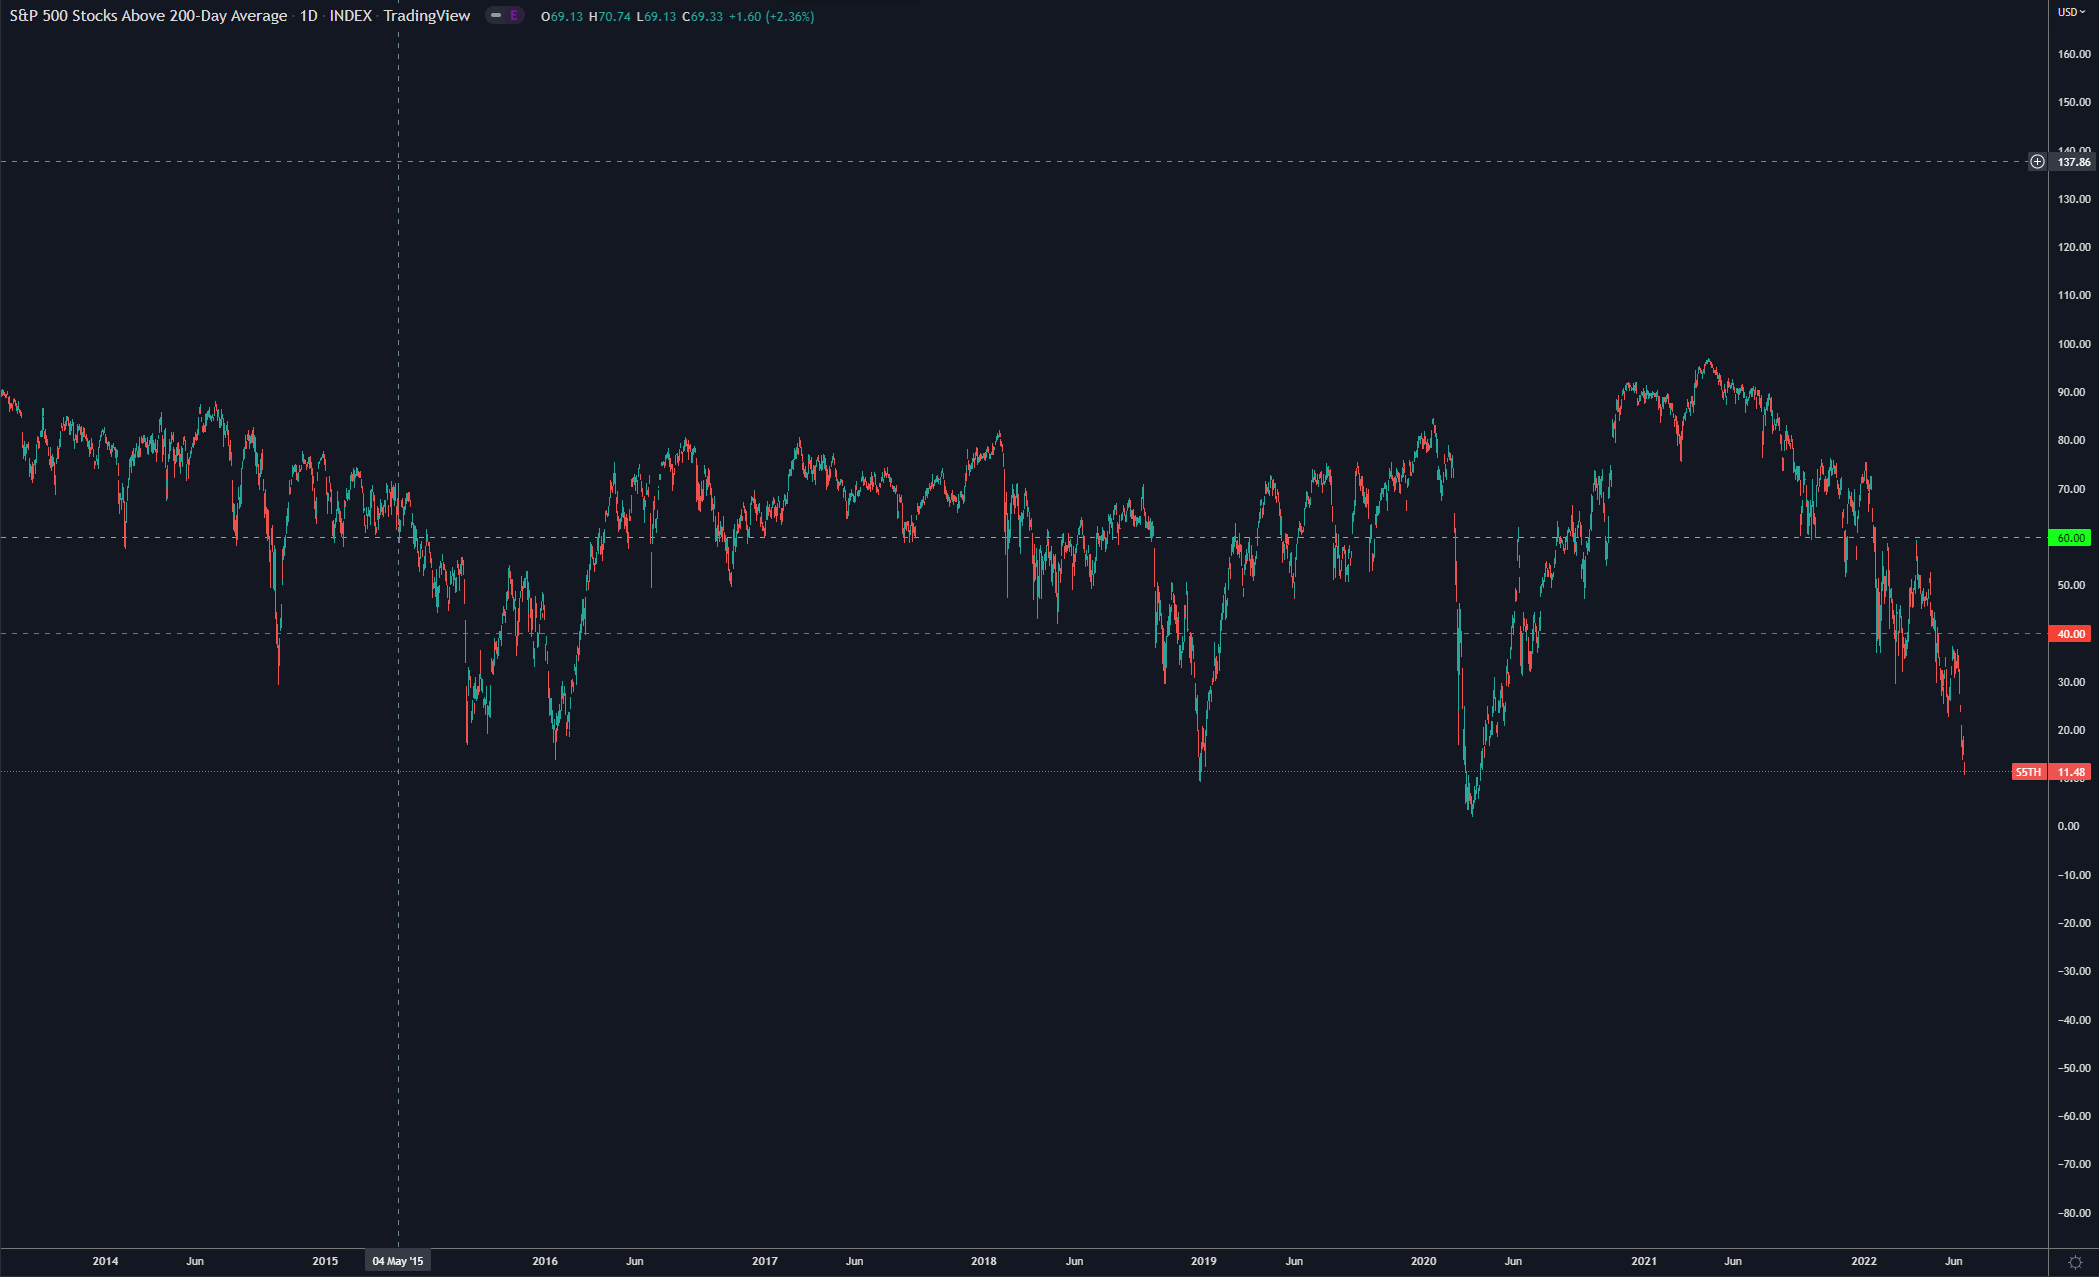Image resolution: width=2099 pixels, height=1277 pixels.
Task: Click the S&P 500 Stocks Above 200-Day Average title
Action: click(x=148, y=16)
